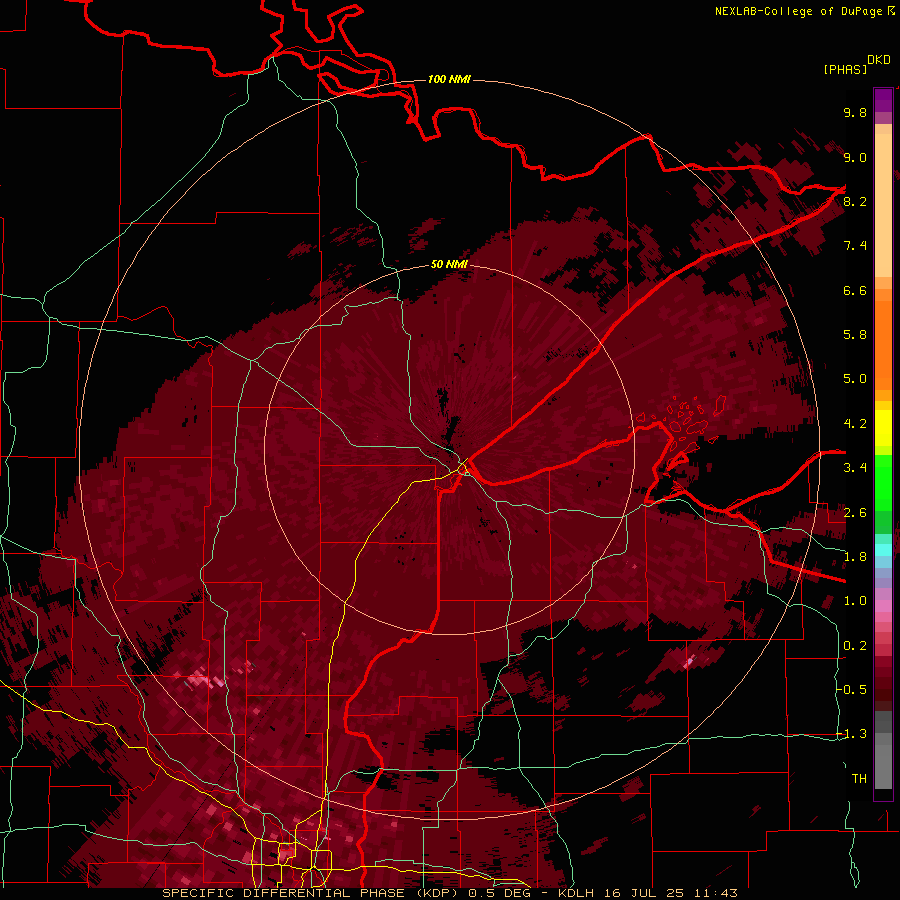This screenshot has height=900, width=900.
Task: Click the bright green swatch on the color scale
Action: point(883,482)
